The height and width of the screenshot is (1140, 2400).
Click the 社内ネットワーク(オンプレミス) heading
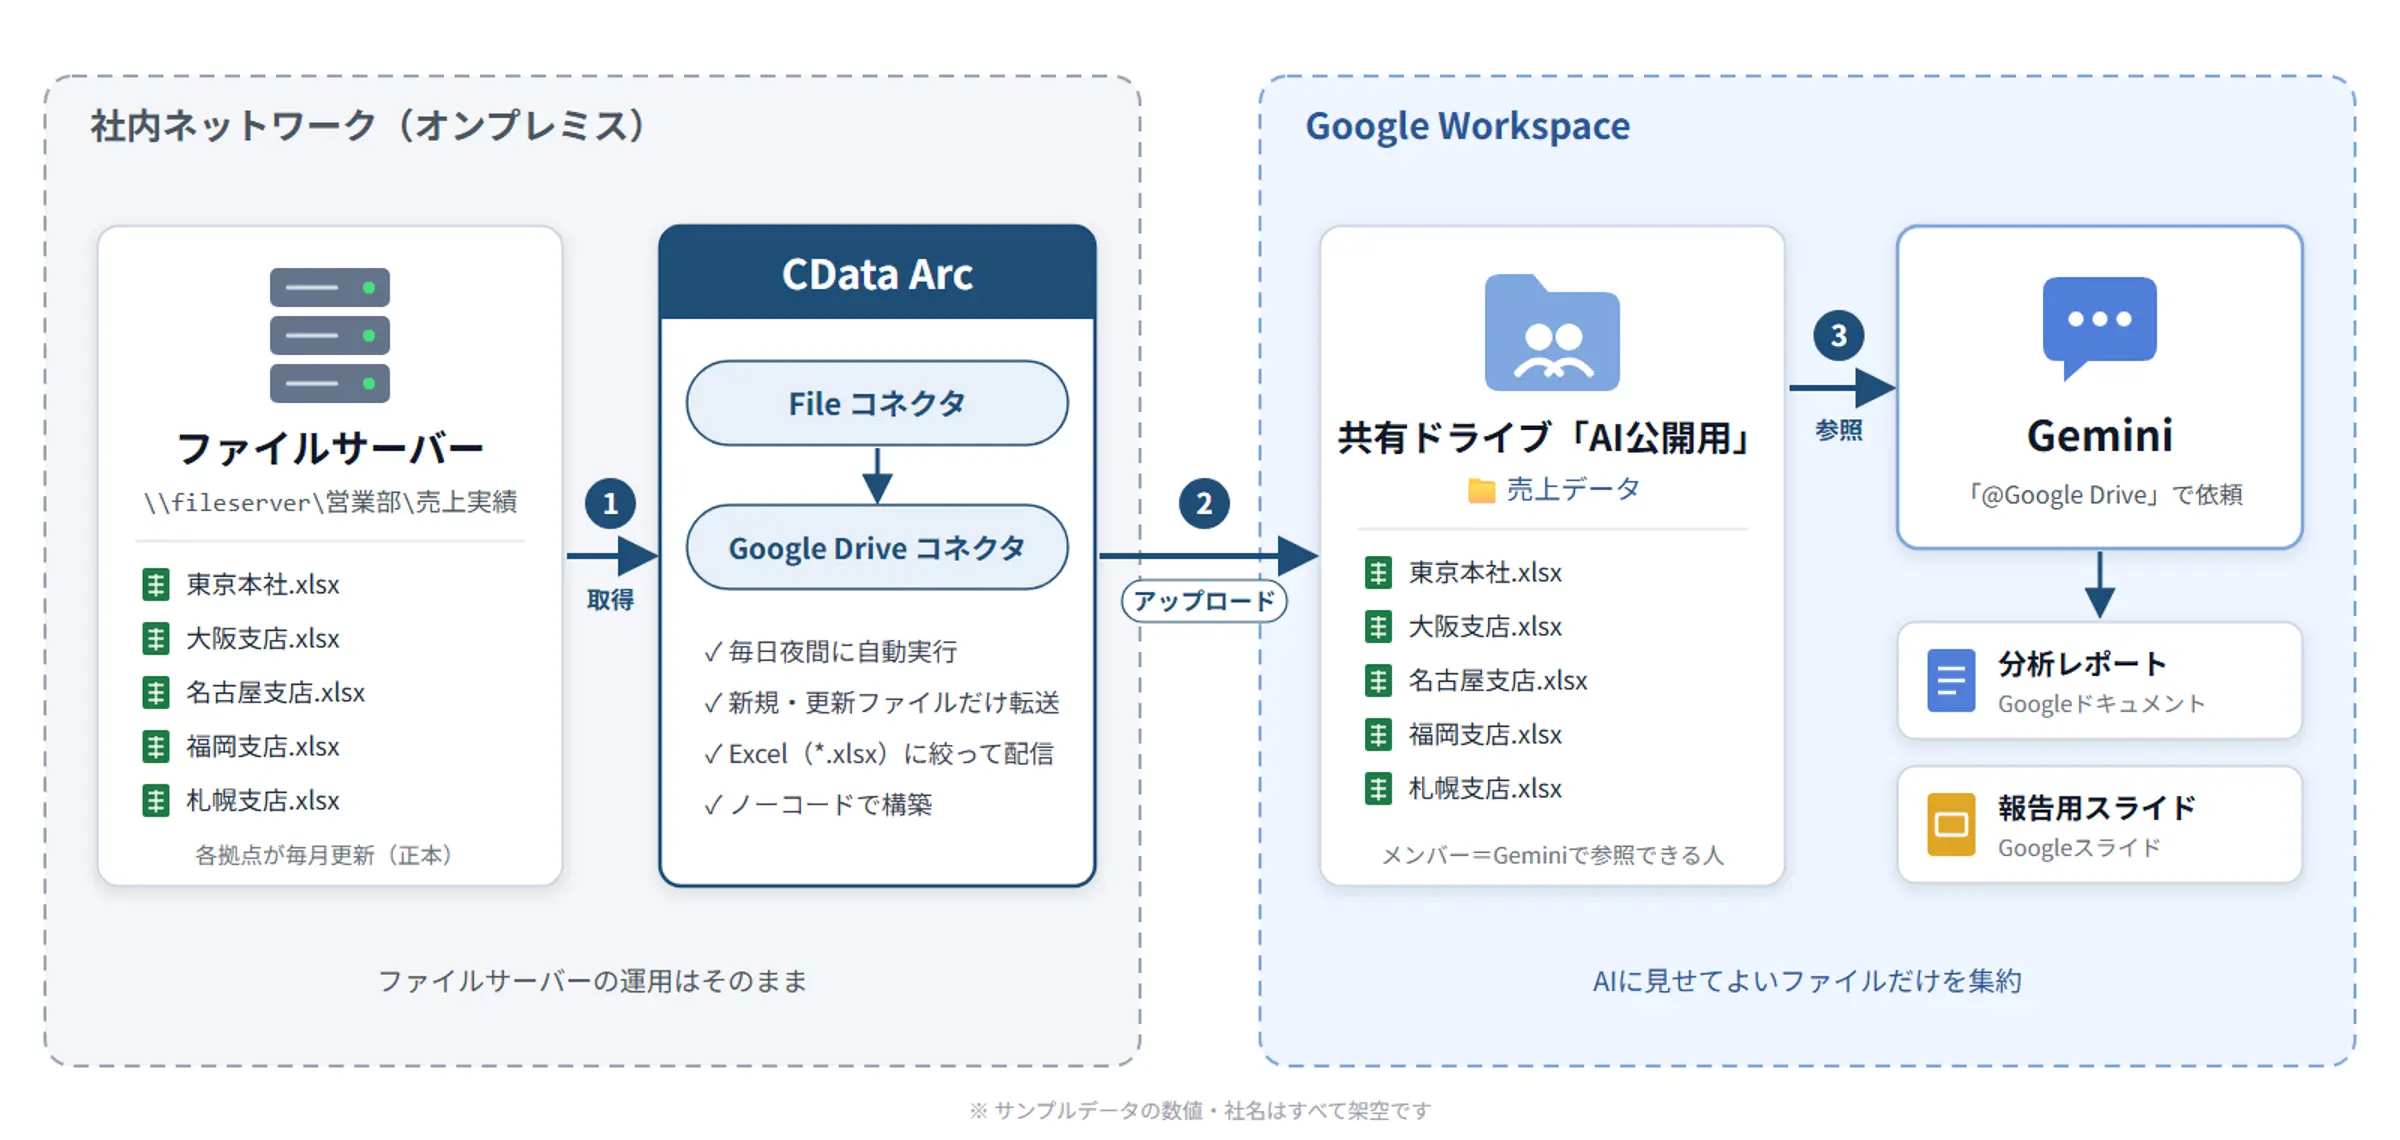369,126
